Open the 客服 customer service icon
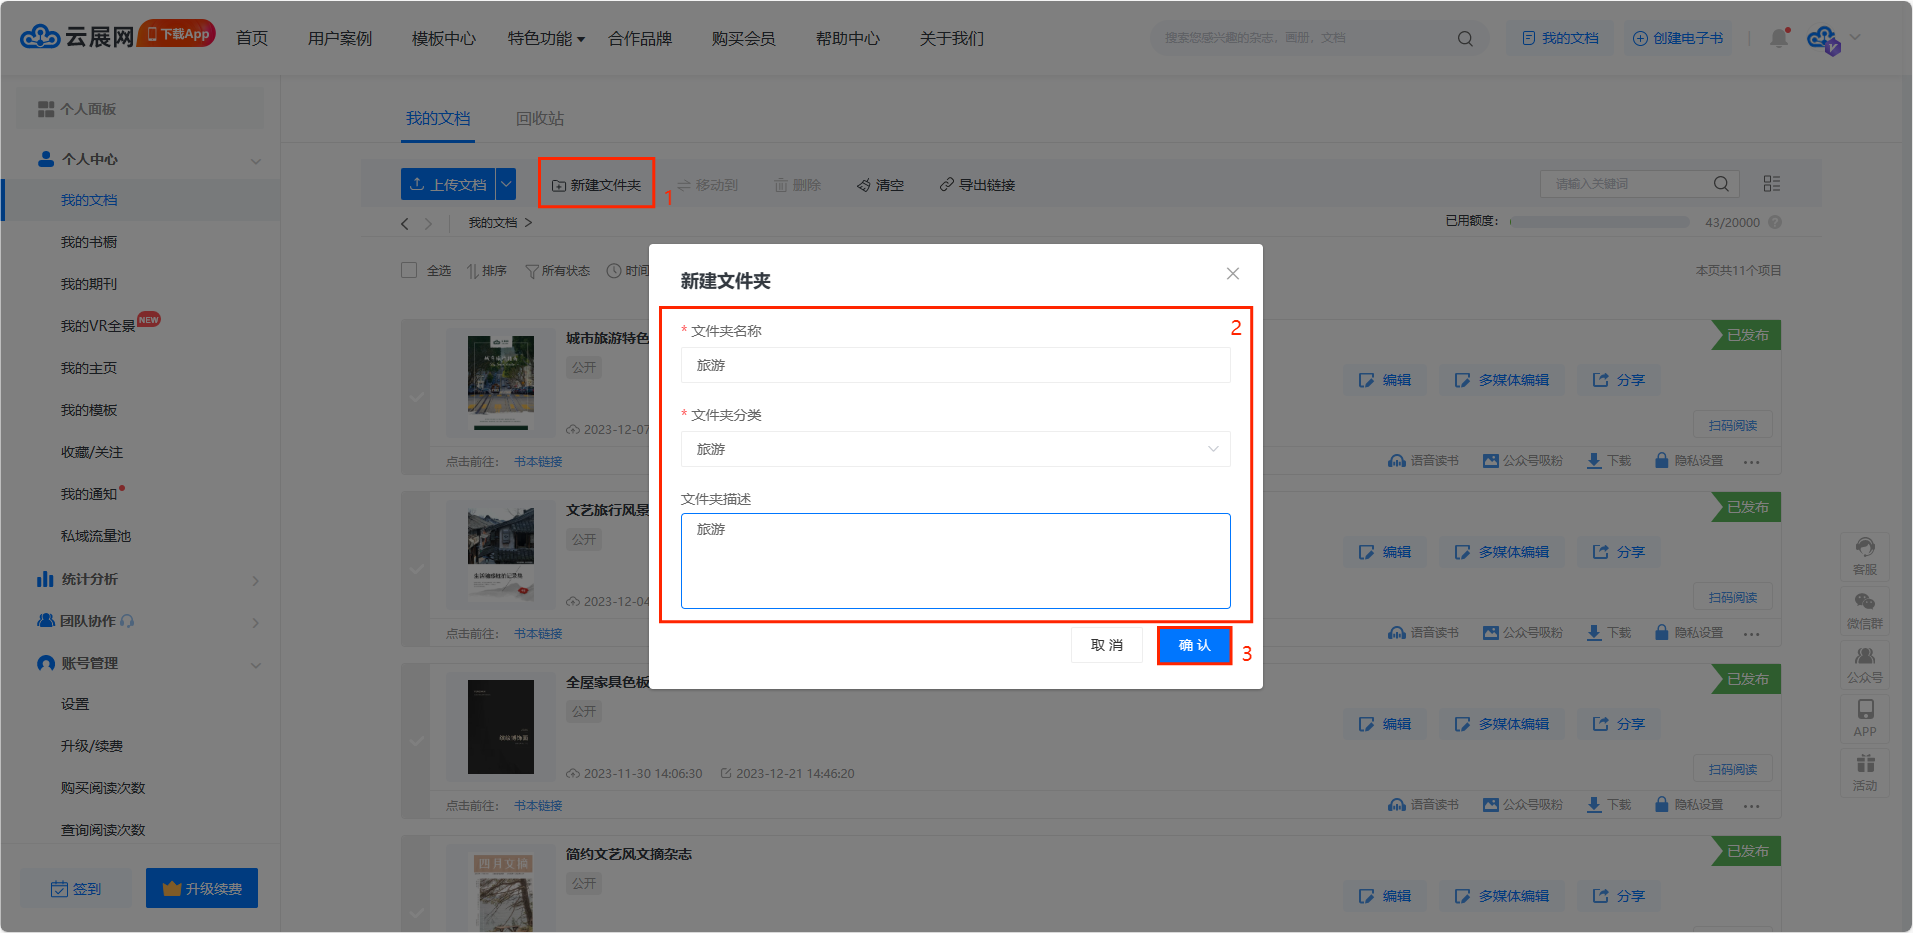 tap(1864, 555)
